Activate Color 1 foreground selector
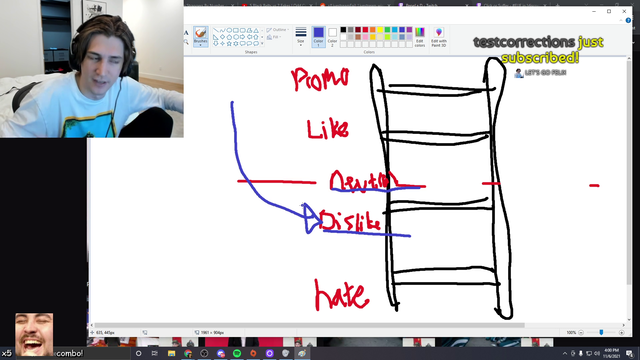This screenshot has height=360, width=640. pos(319,37)
